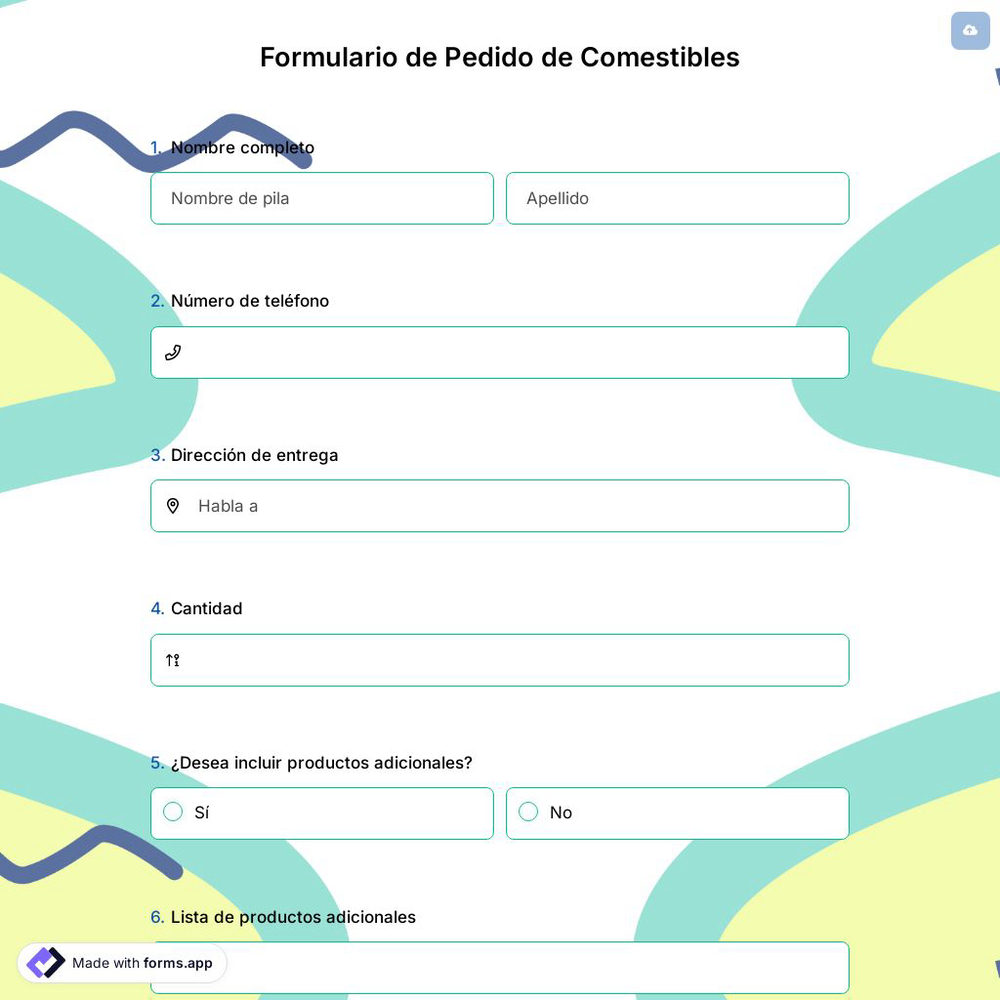Click the productos adicionales text field
The height and width of the screenshot is (1000, 1000).
tap(500, 967)
